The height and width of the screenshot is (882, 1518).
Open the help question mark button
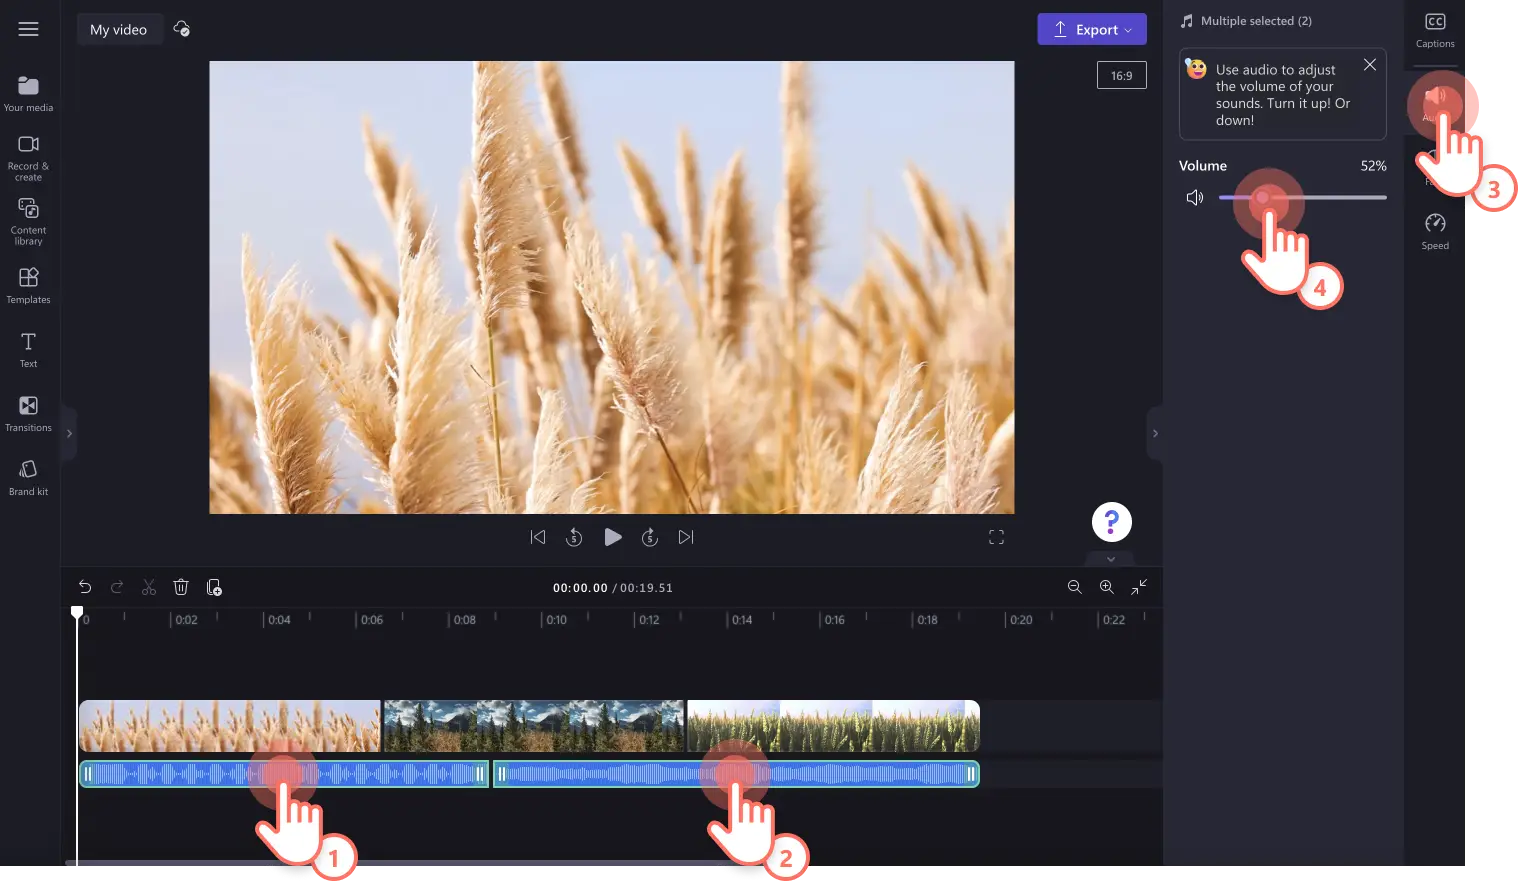1111,522
